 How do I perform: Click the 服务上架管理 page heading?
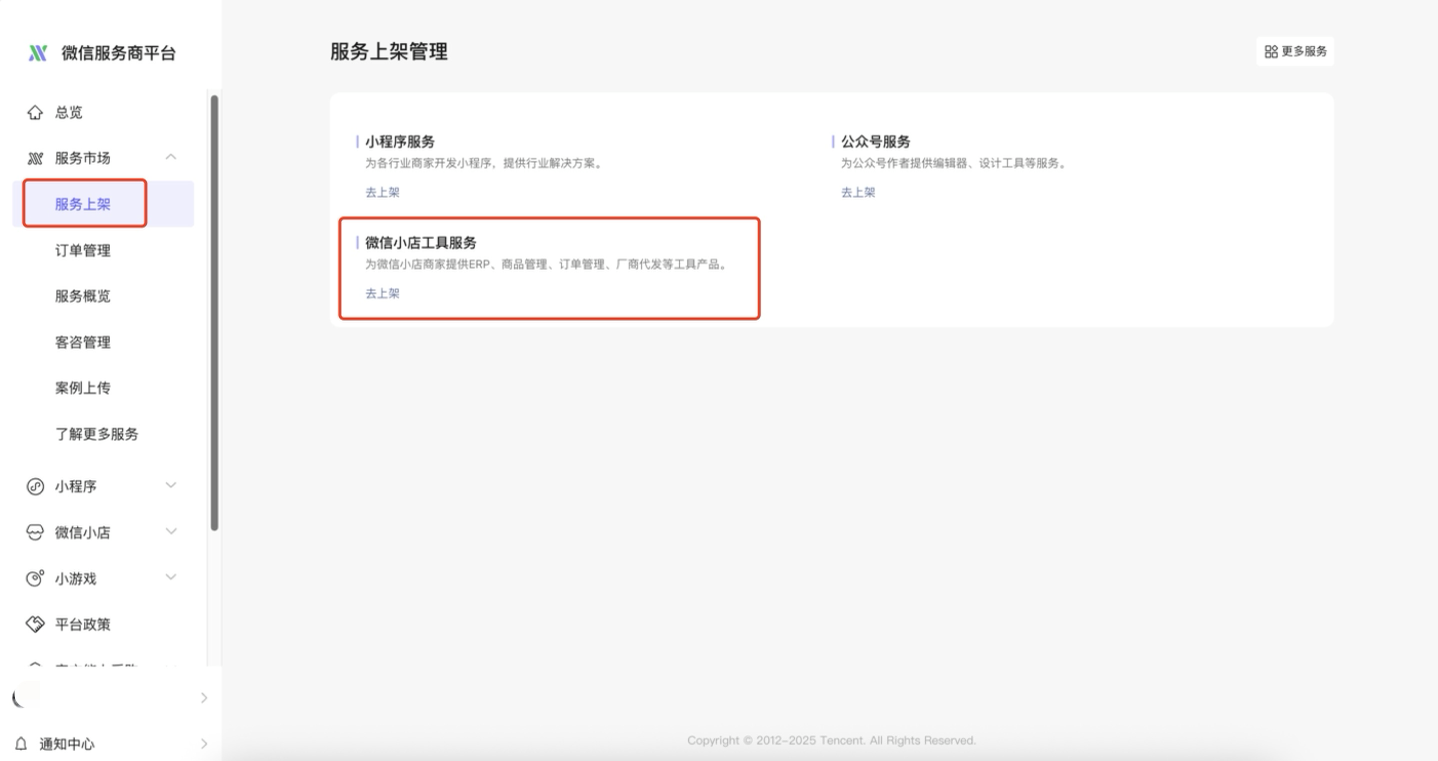click(389, 52)
